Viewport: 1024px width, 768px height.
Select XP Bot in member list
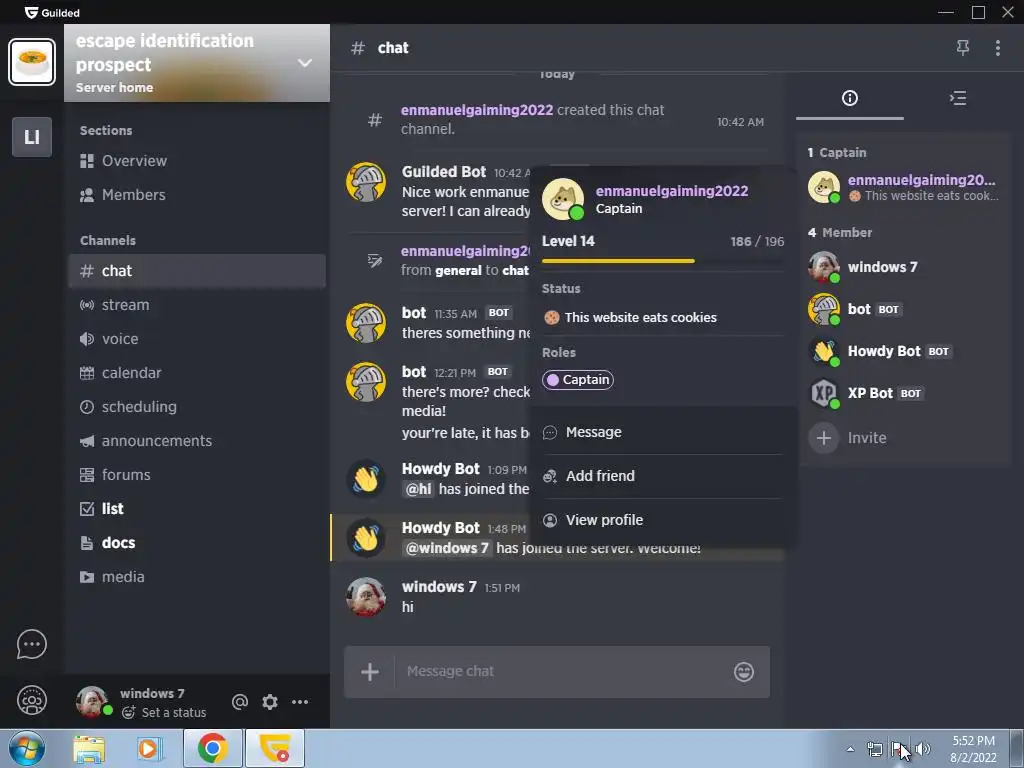(904, 393)
